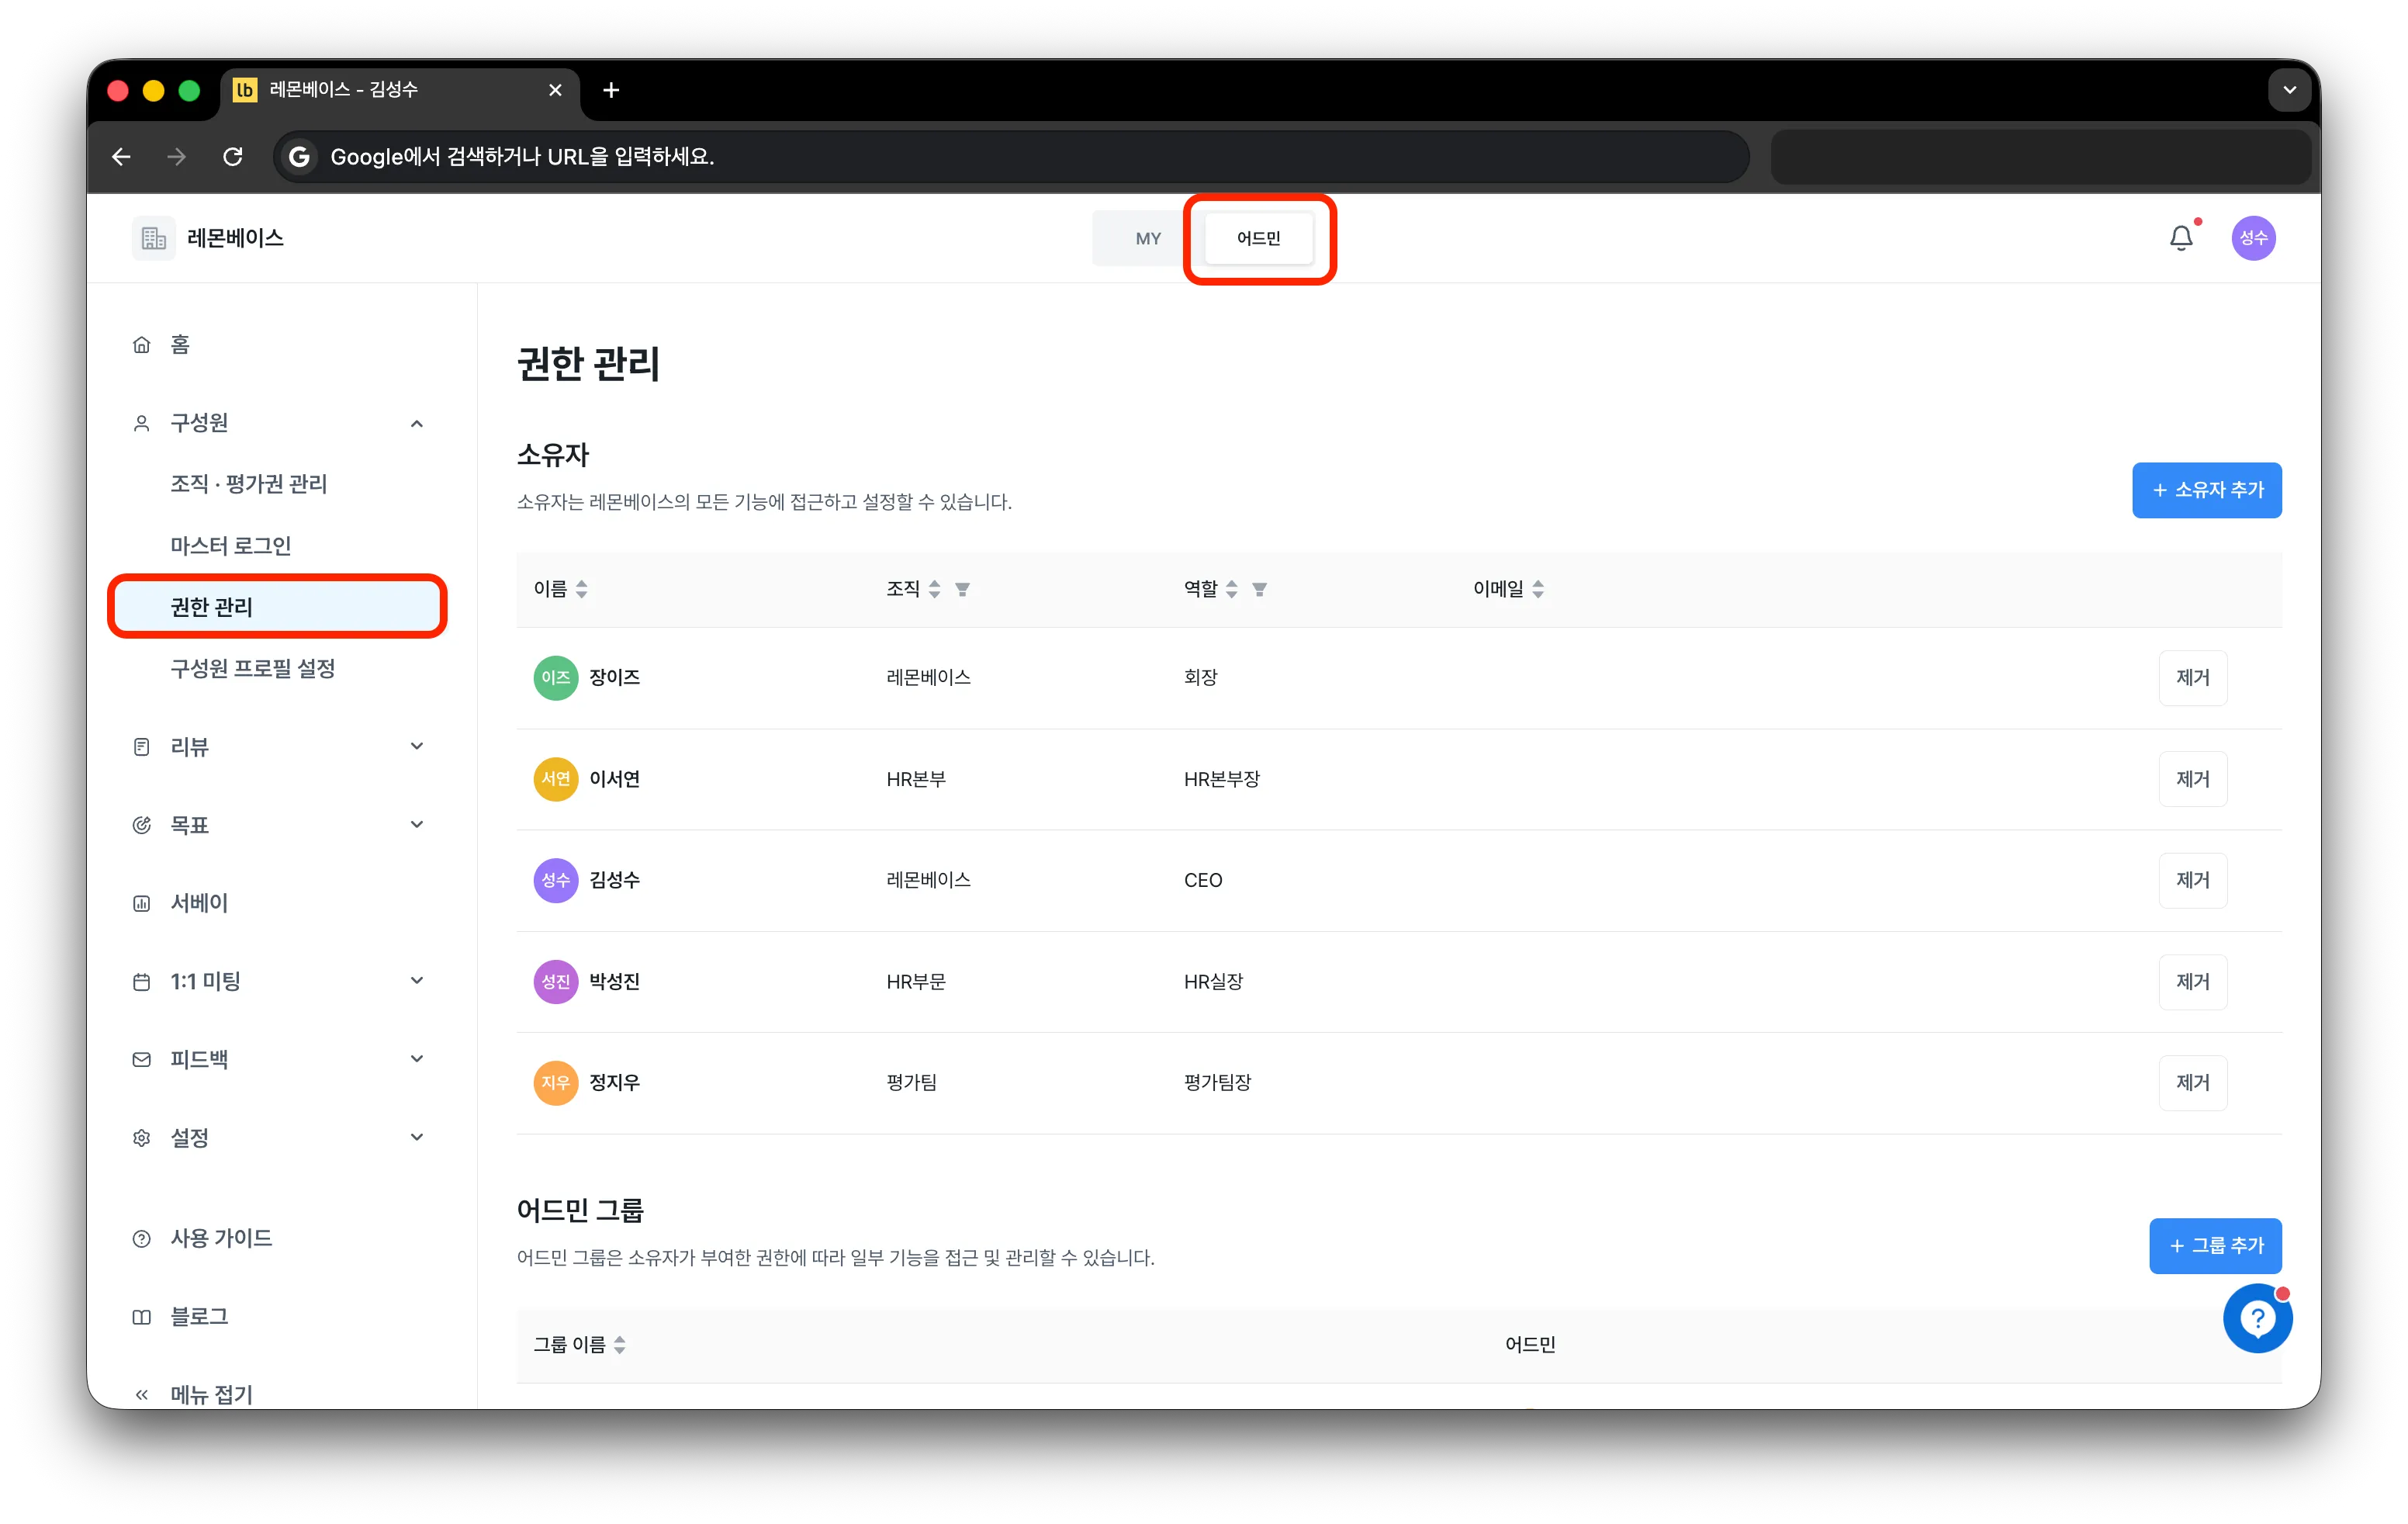Open 조직 · 평가권 관리 menu
Screen dimensions: 2408x1524
coord(249,484)
